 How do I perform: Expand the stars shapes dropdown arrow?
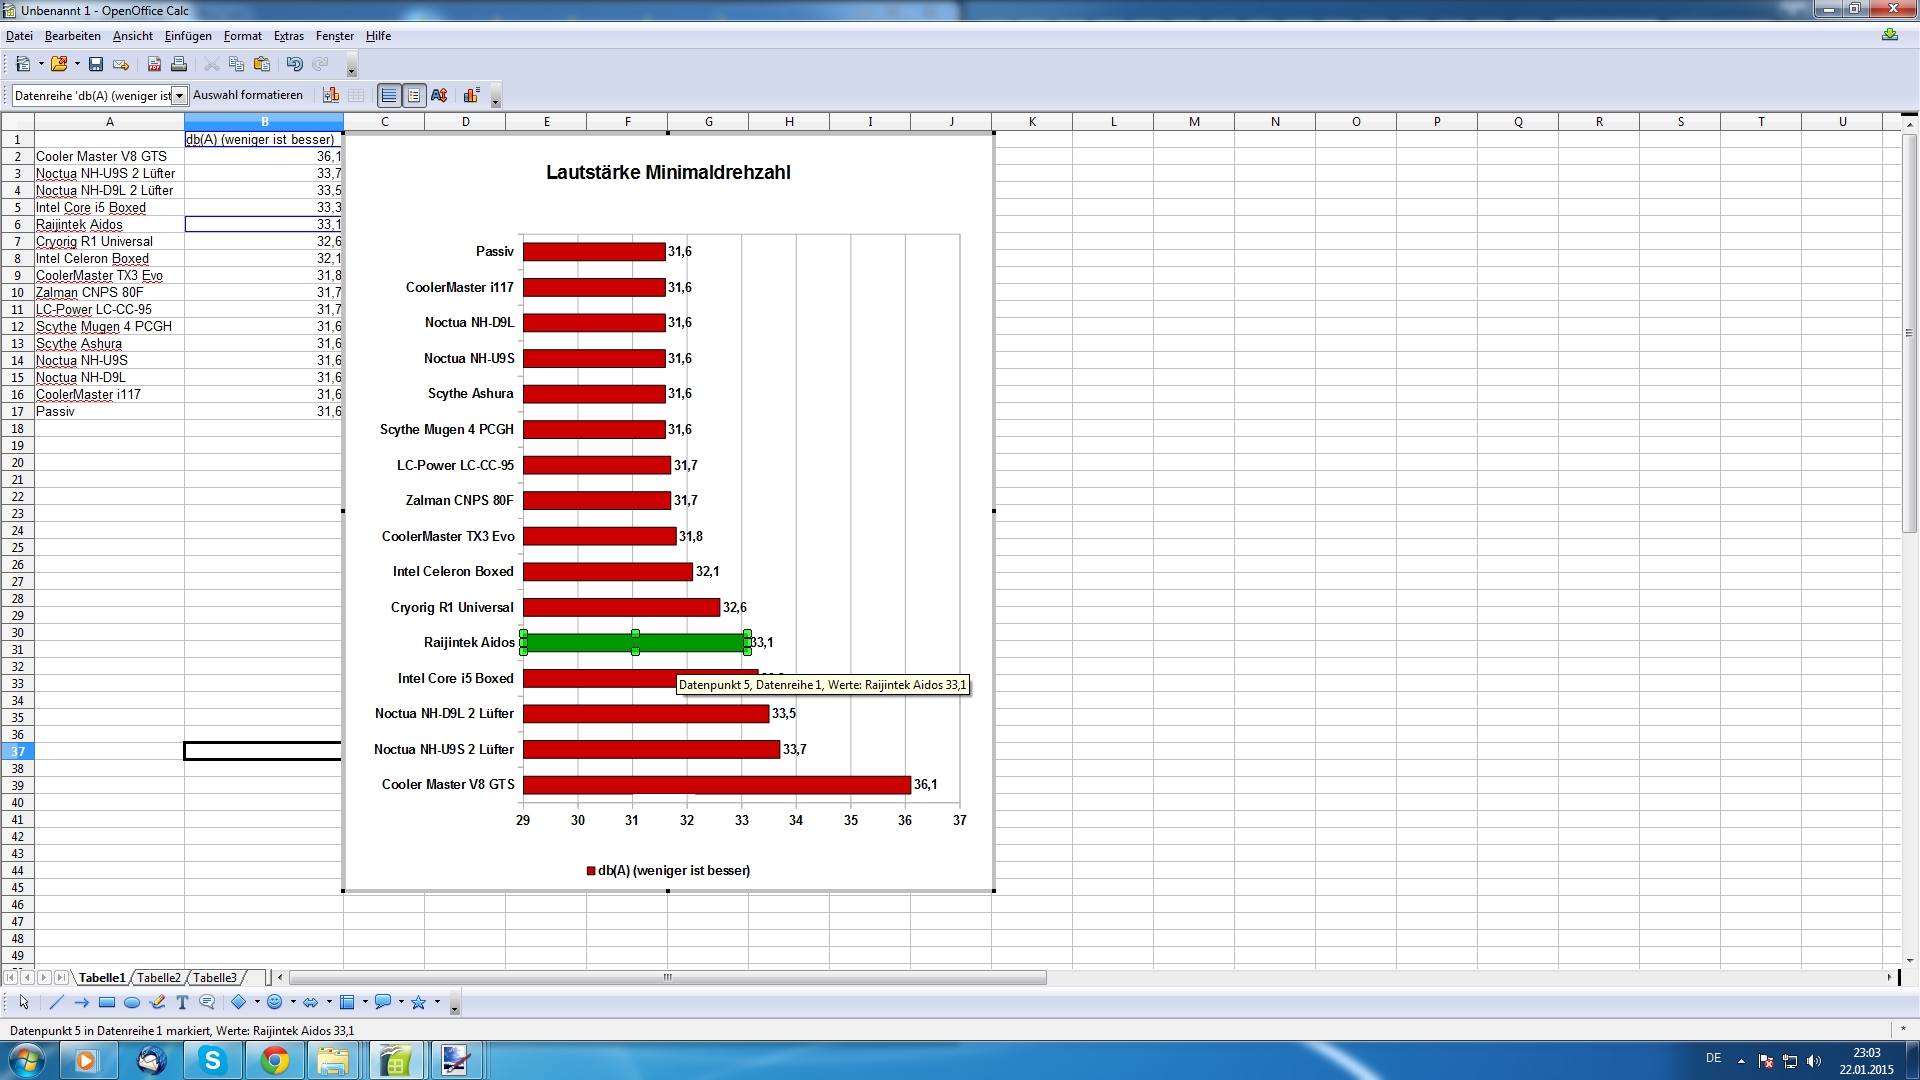click(x=437, y=1002)
